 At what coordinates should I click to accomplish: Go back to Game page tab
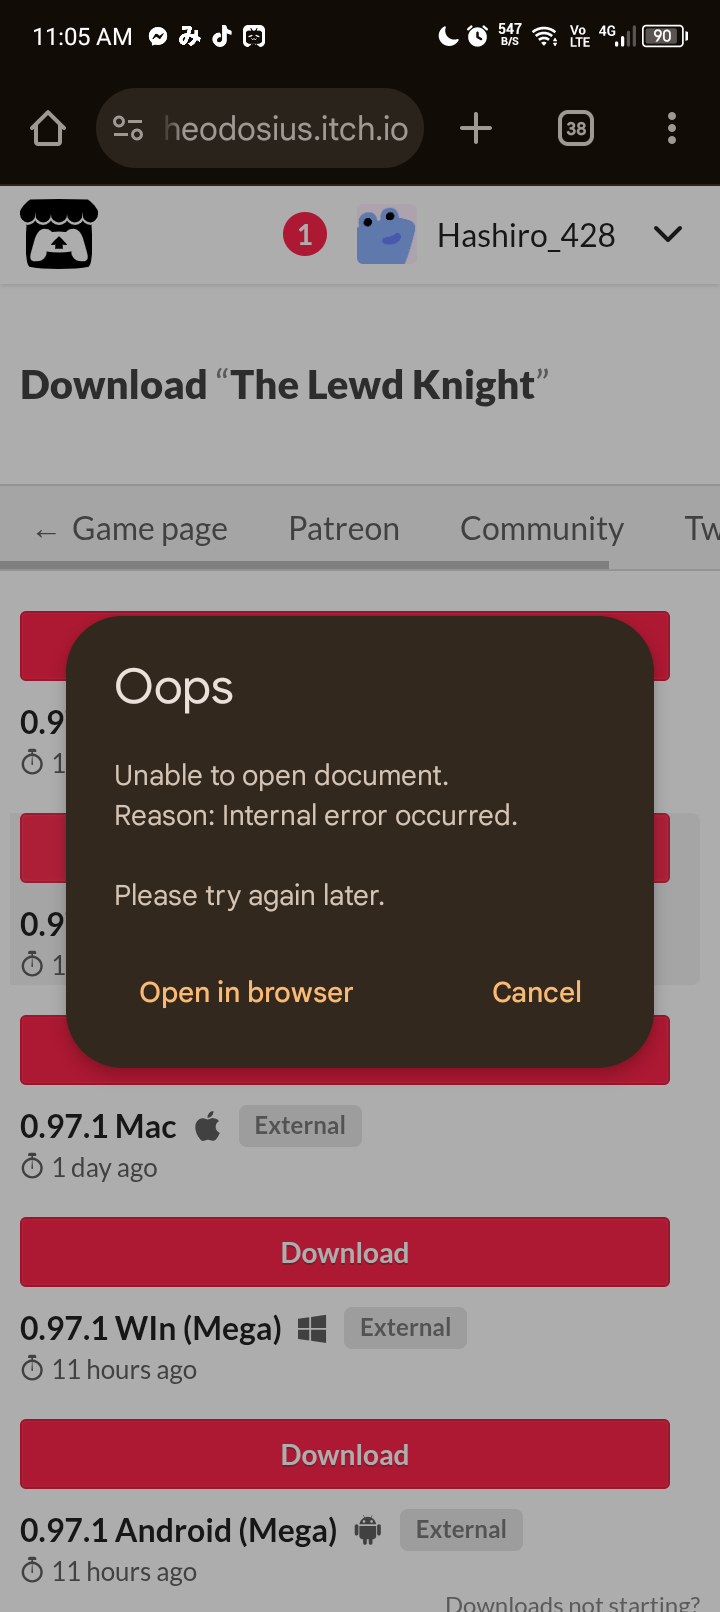(131, 529)
